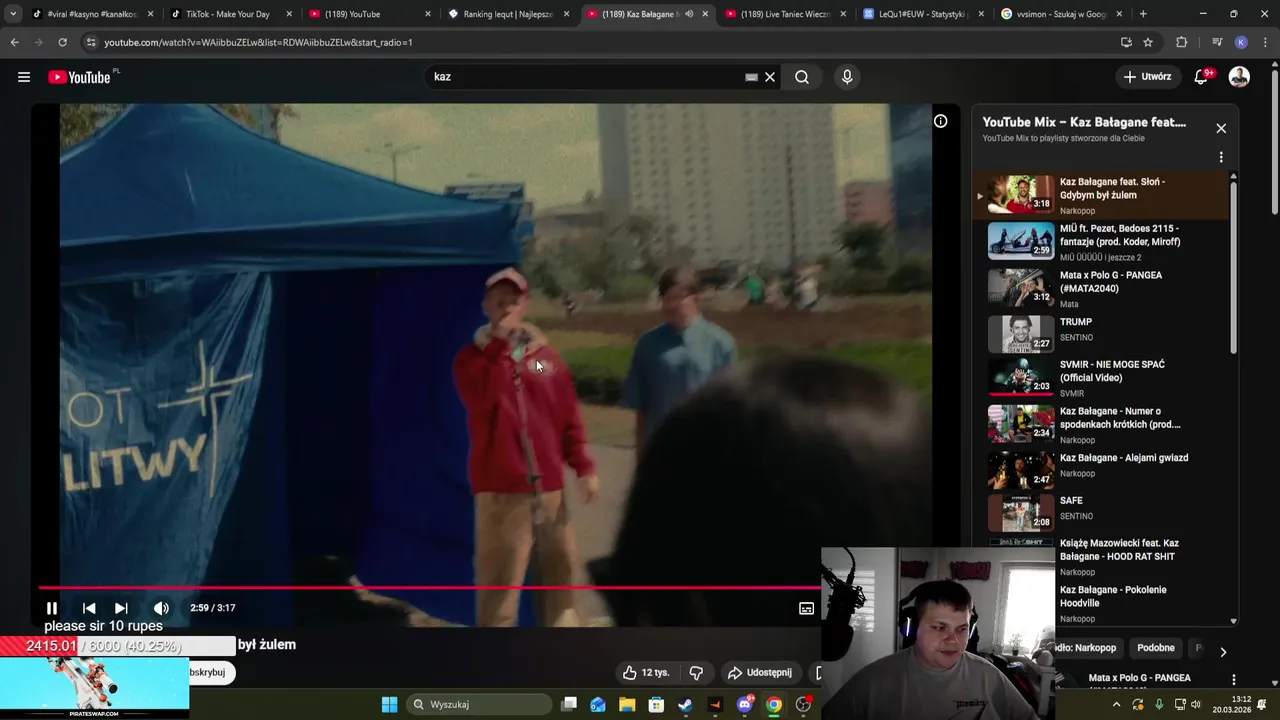Play MIÜ fantazje from the mix
Screen dimensions: 1280x720
(1100, 242)
